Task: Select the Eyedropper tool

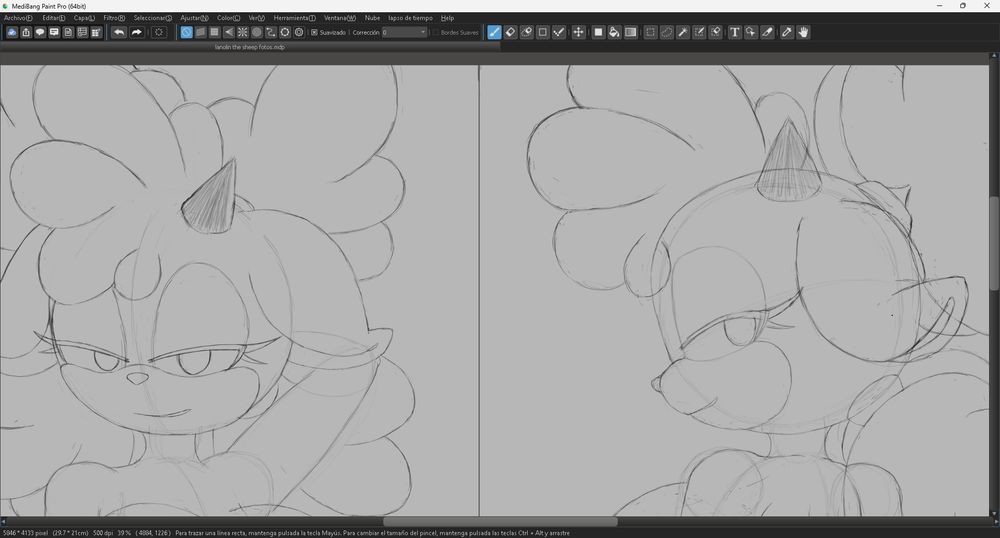Action: pos(786,32)
